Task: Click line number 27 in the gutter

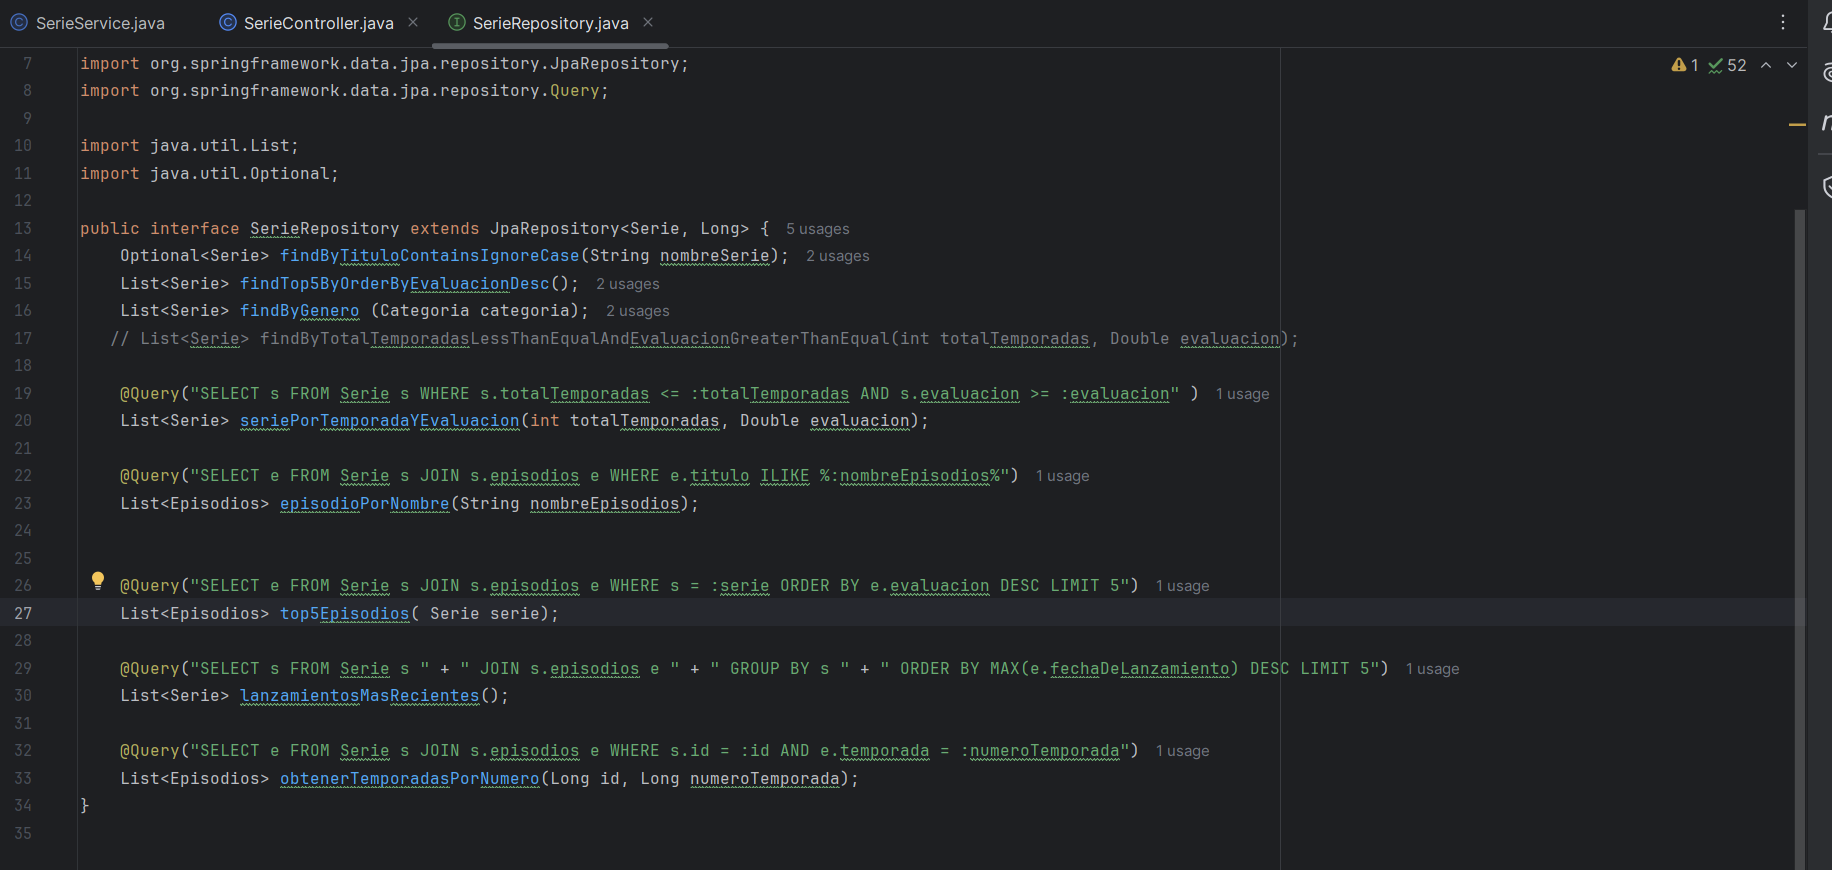Action: coord(23,613)
